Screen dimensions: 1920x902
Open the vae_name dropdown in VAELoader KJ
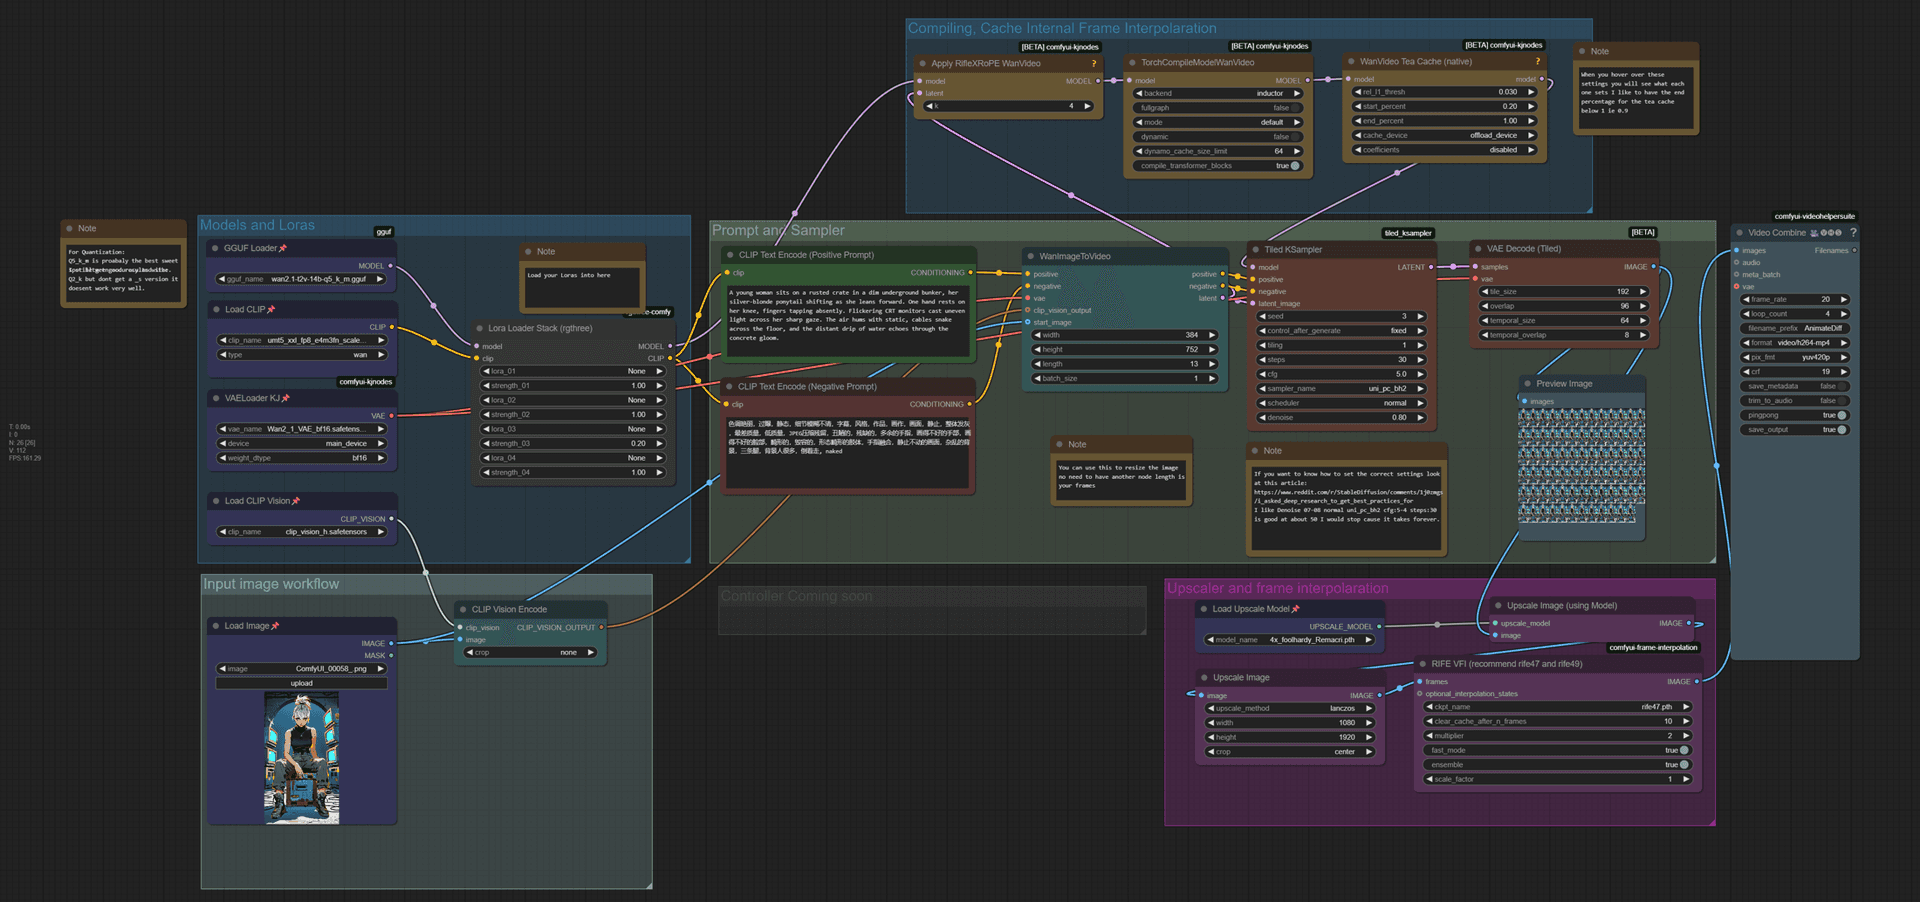tap(302, 429)
